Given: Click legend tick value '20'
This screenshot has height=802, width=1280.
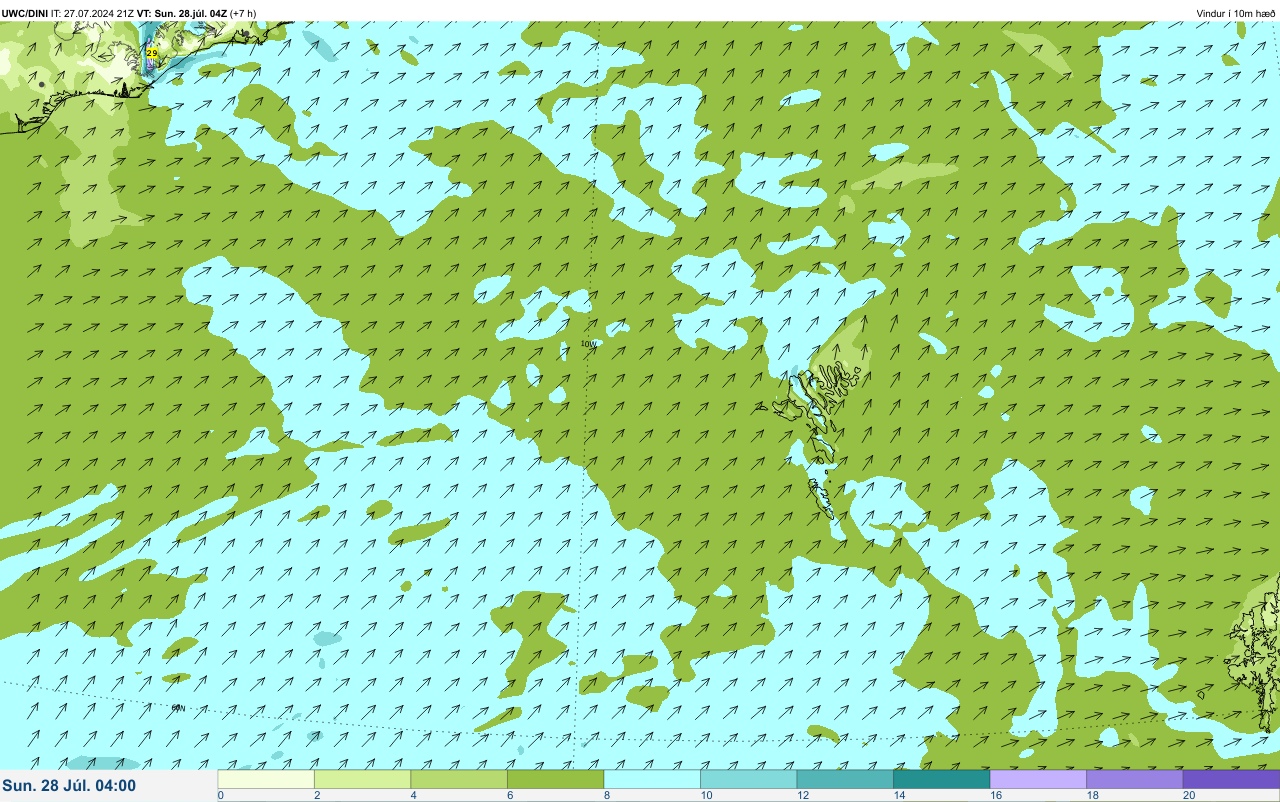Looking at the screenshot, I should coord(1187,795).
